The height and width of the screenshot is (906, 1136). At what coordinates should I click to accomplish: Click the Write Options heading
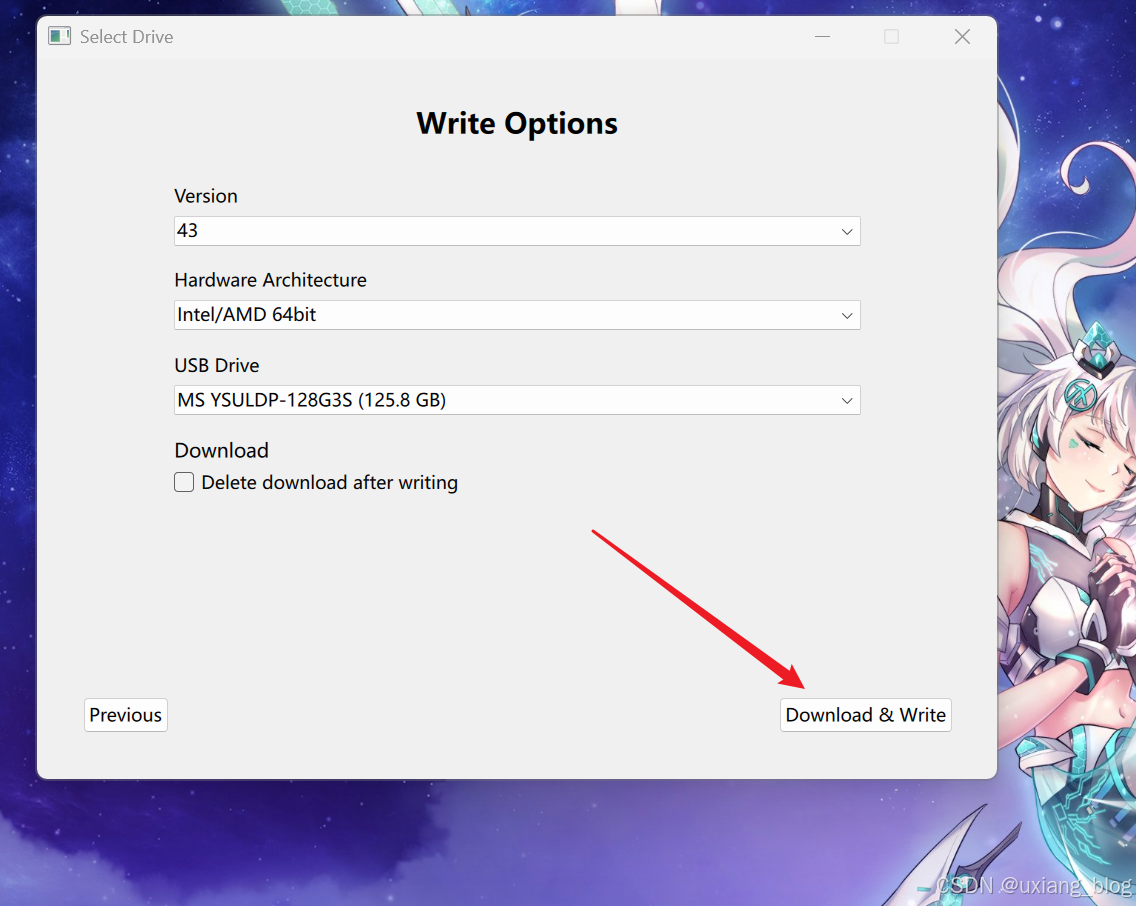[x=517, y=124]
